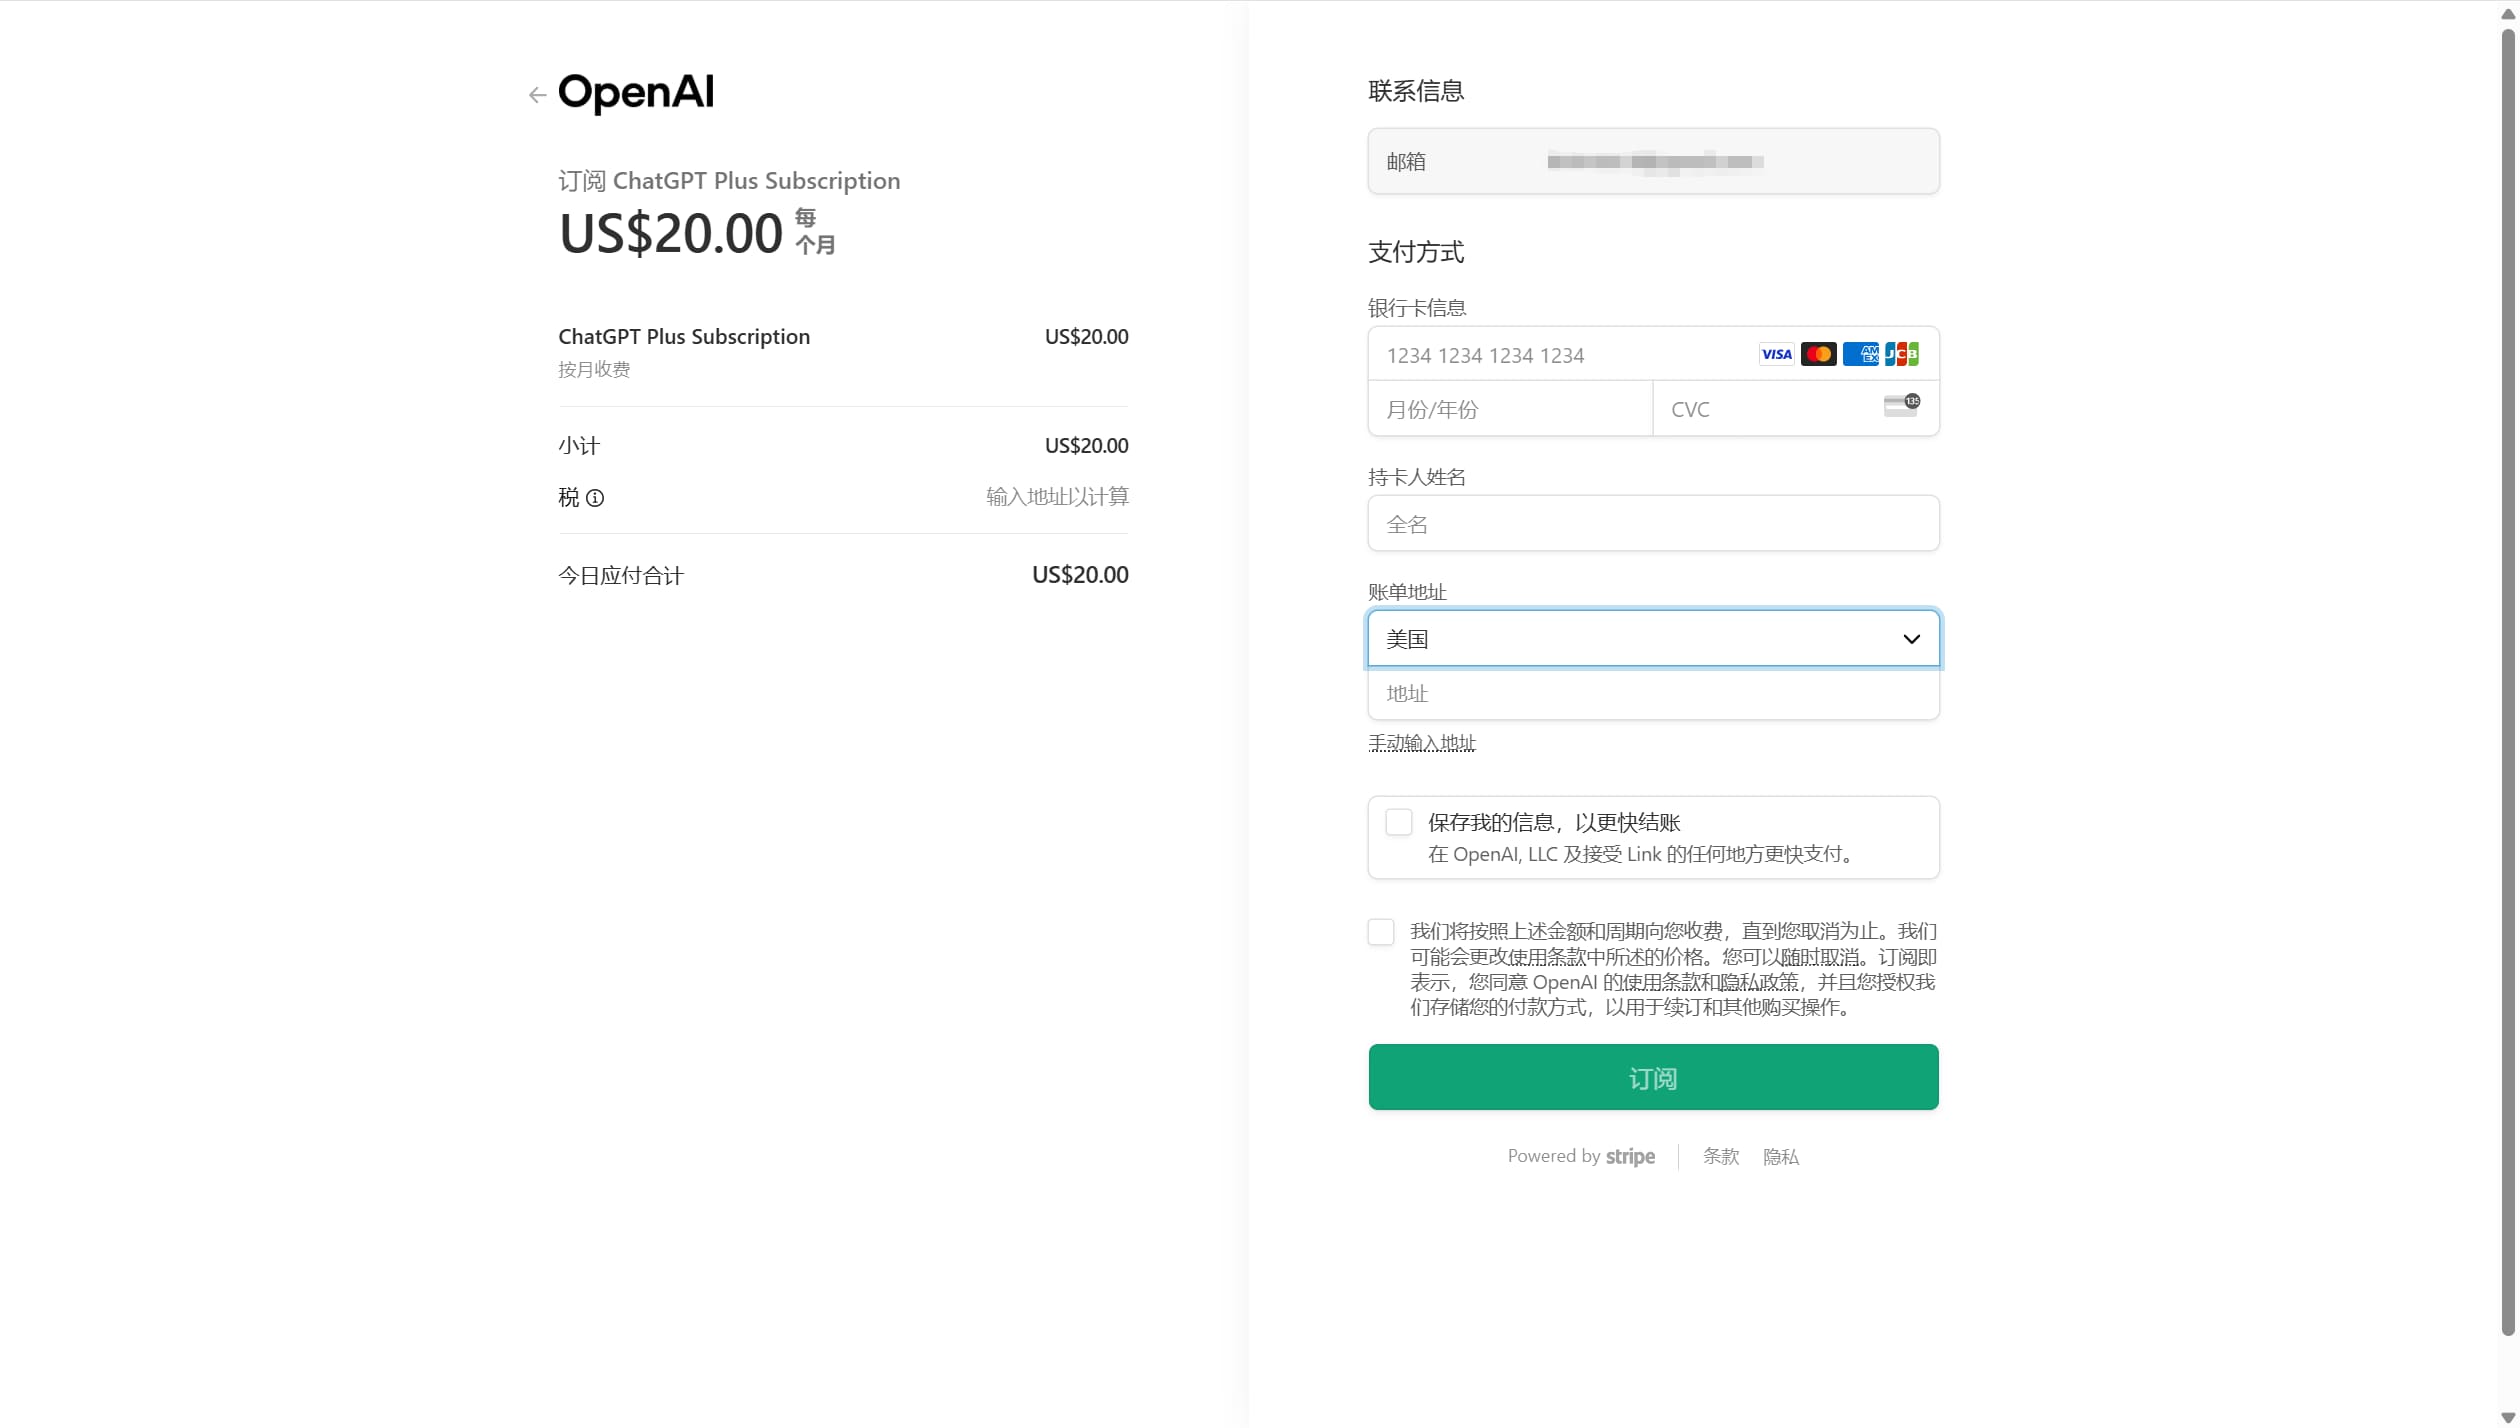Viewport: 2520px width, 1428px height.
Task: Click the Mastercard icon
Action: pyautogui.click(x=1818, y=354)
